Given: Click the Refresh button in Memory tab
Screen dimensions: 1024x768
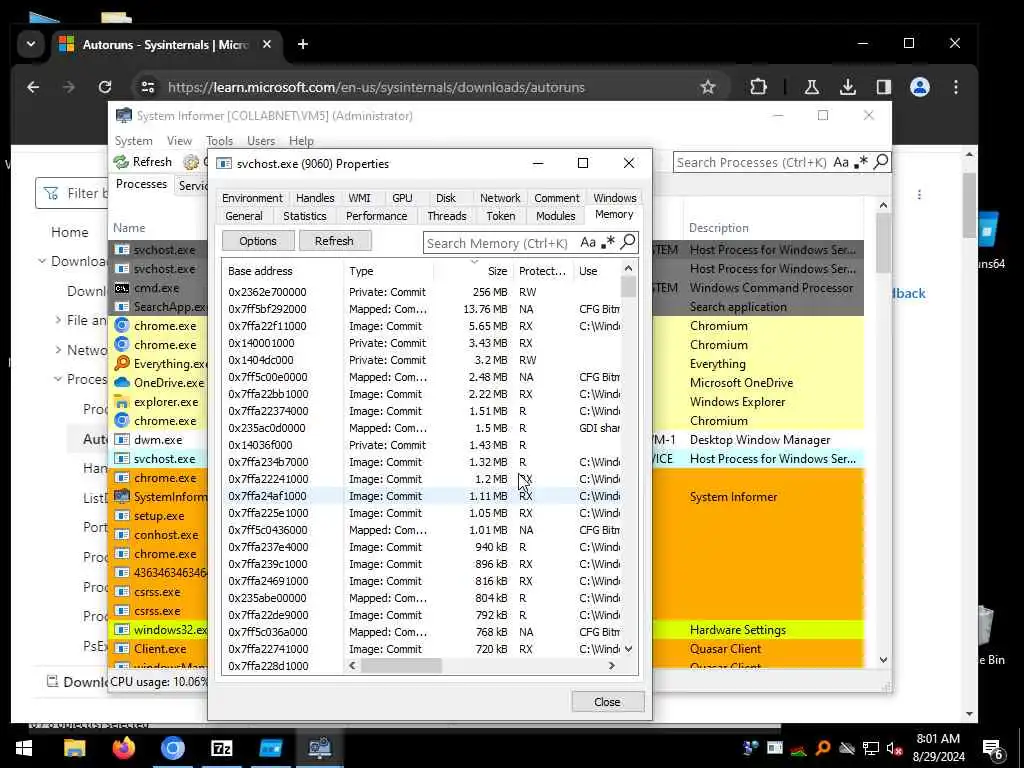Looking at the screenshot, I should pyautogui.click(x=334, y=241).
